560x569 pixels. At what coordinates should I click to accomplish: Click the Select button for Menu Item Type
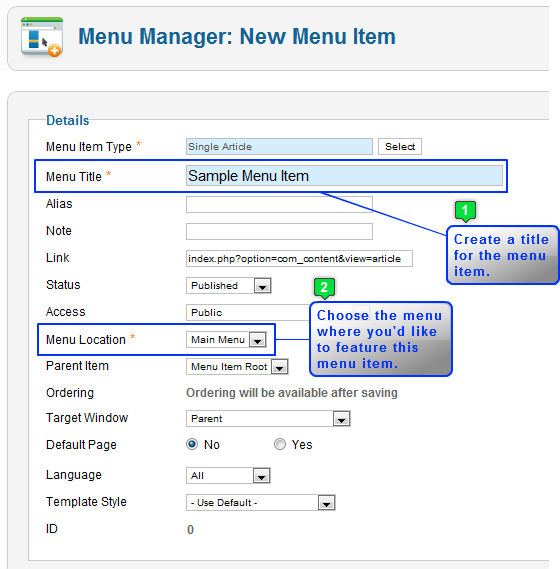pyautogui.click(x=400, y=147)
